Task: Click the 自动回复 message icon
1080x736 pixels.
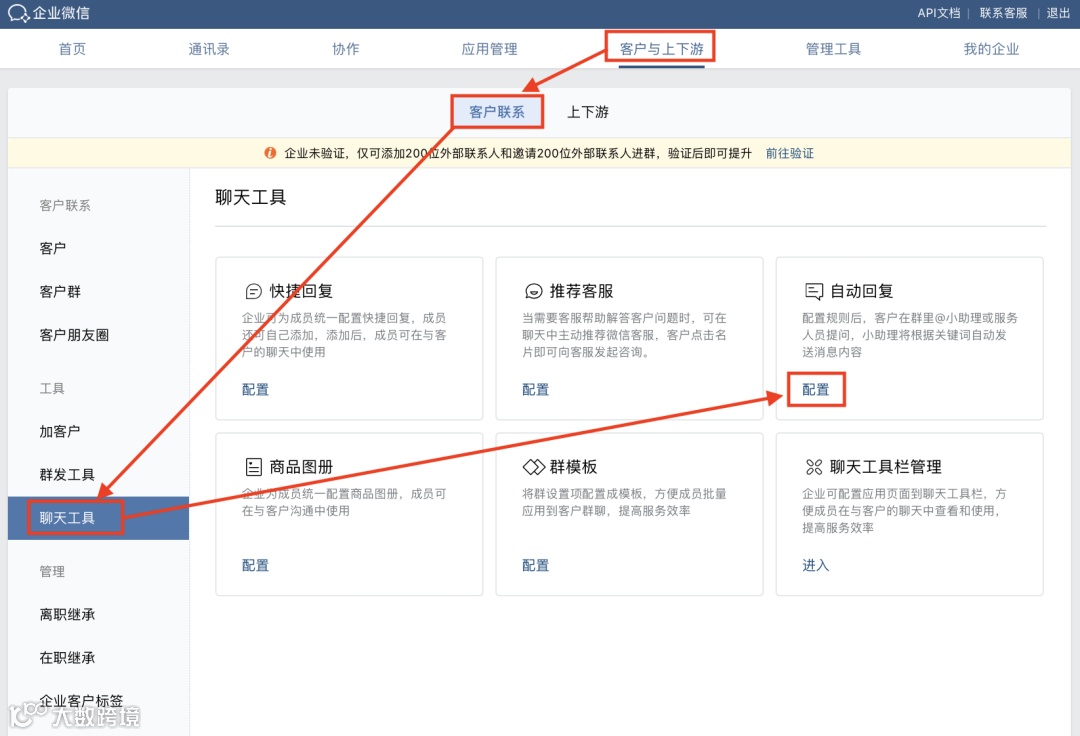Action: [813, 292]
